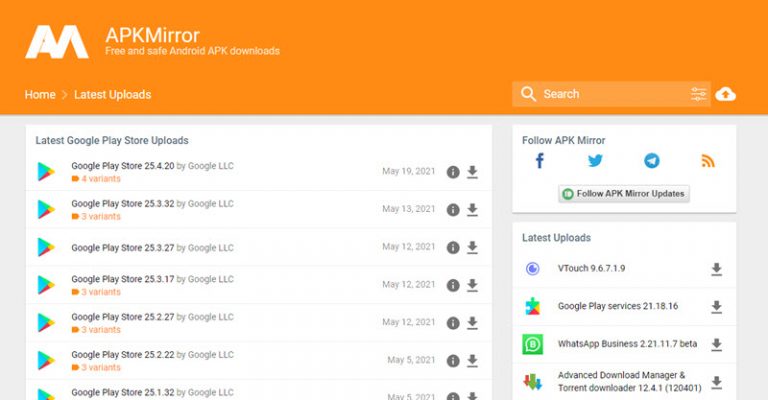Viewport: 768px width, 400px height.
Task: Show info for Google Play Store 25.4.20
Action: point(453,172)
